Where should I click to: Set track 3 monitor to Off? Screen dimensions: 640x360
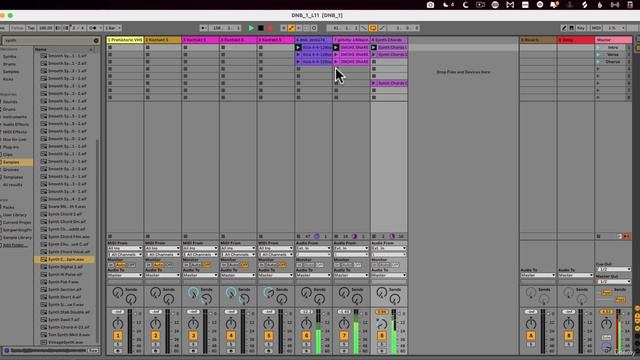pyautogui.click(x=207, y=265)
